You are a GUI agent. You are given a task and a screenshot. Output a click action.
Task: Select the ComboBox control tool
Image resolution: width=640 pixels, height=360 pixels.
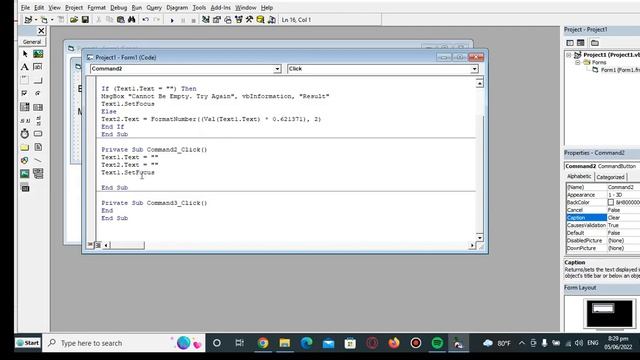coord(25,107)
